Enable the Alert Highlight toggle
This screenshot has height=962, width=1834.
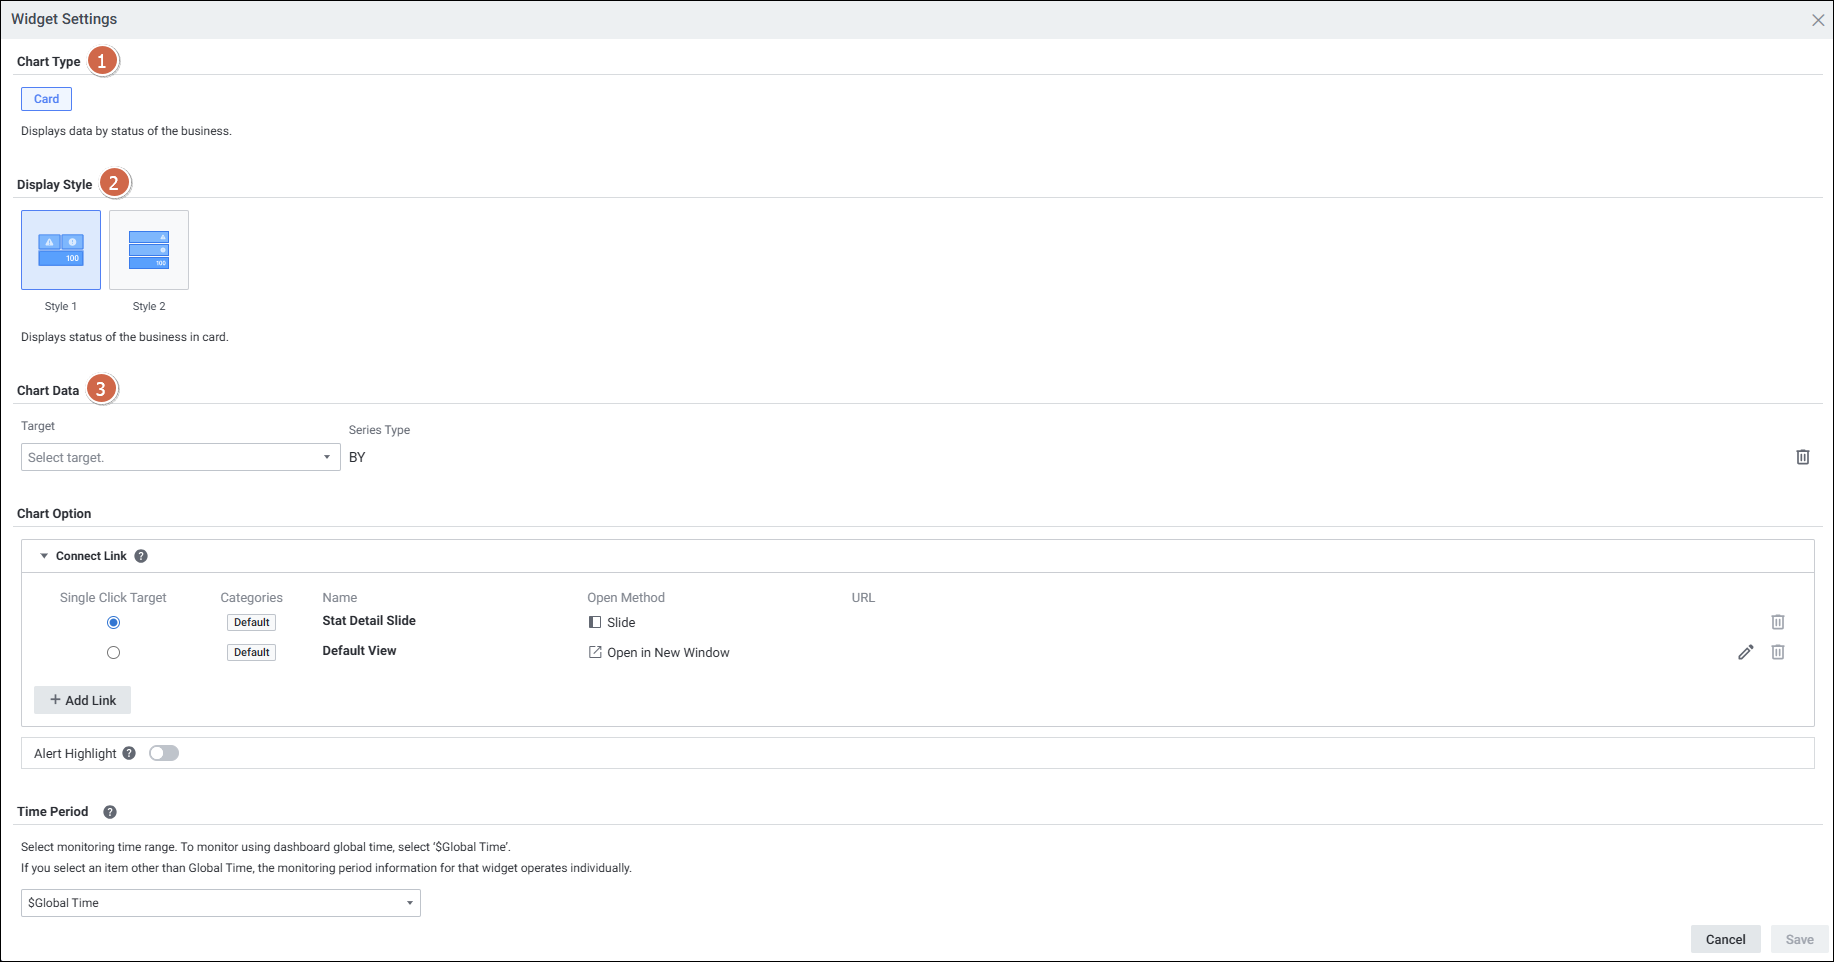click(x=164, y=753)
